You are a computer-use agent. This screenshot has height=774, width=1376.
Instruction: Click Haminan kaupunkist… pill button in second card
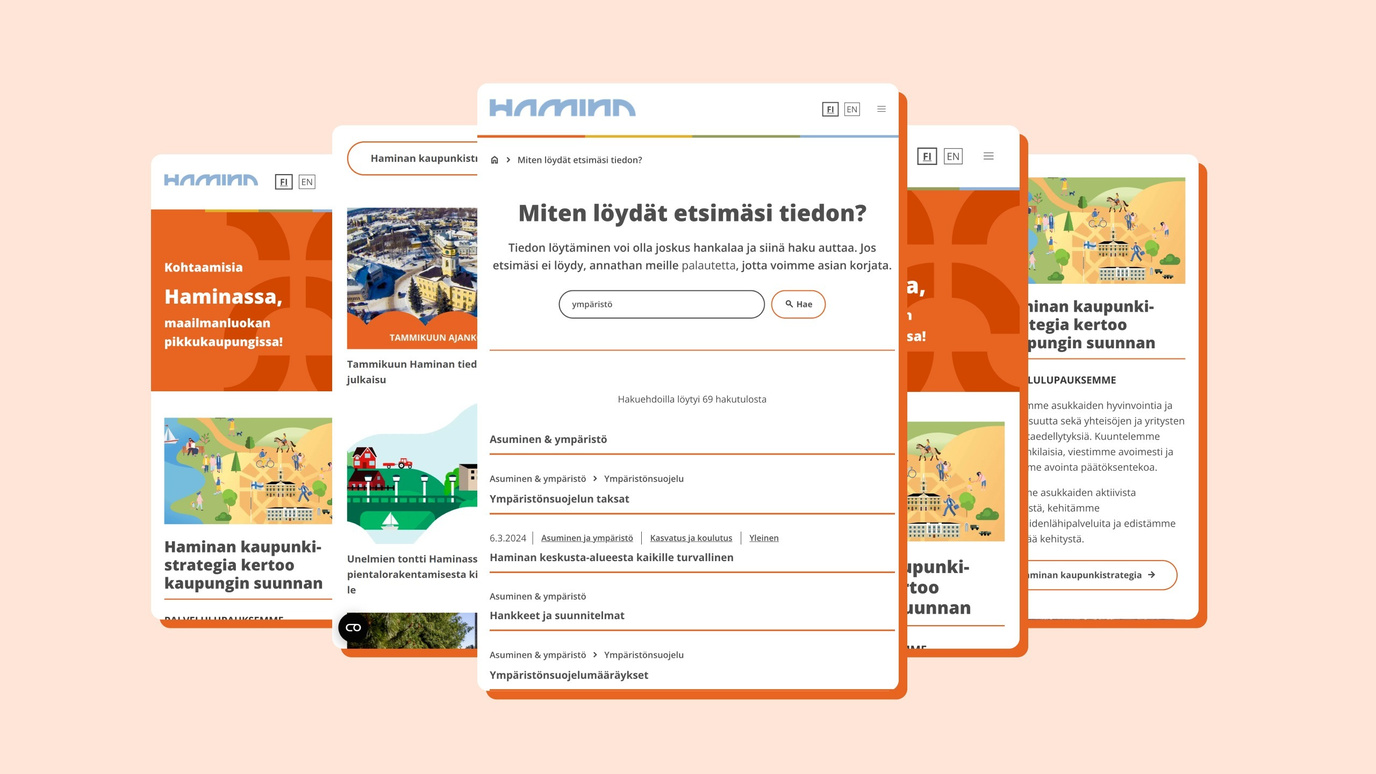(x=413, y=158)
